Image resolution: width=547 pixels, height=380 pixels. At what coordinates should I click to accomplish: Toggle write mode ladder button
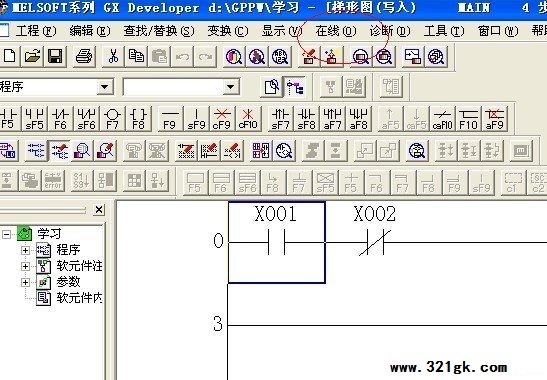[x=60, y=150]
